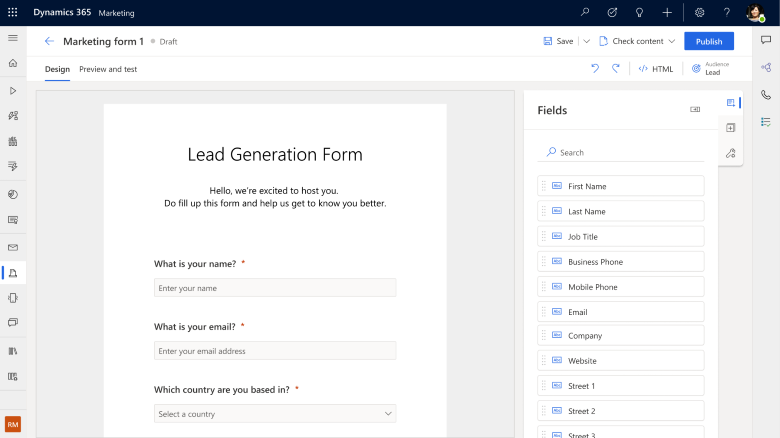The image size is (780, 438).
Task: Open the phone icon in right rail
Action: pos(766,95)
